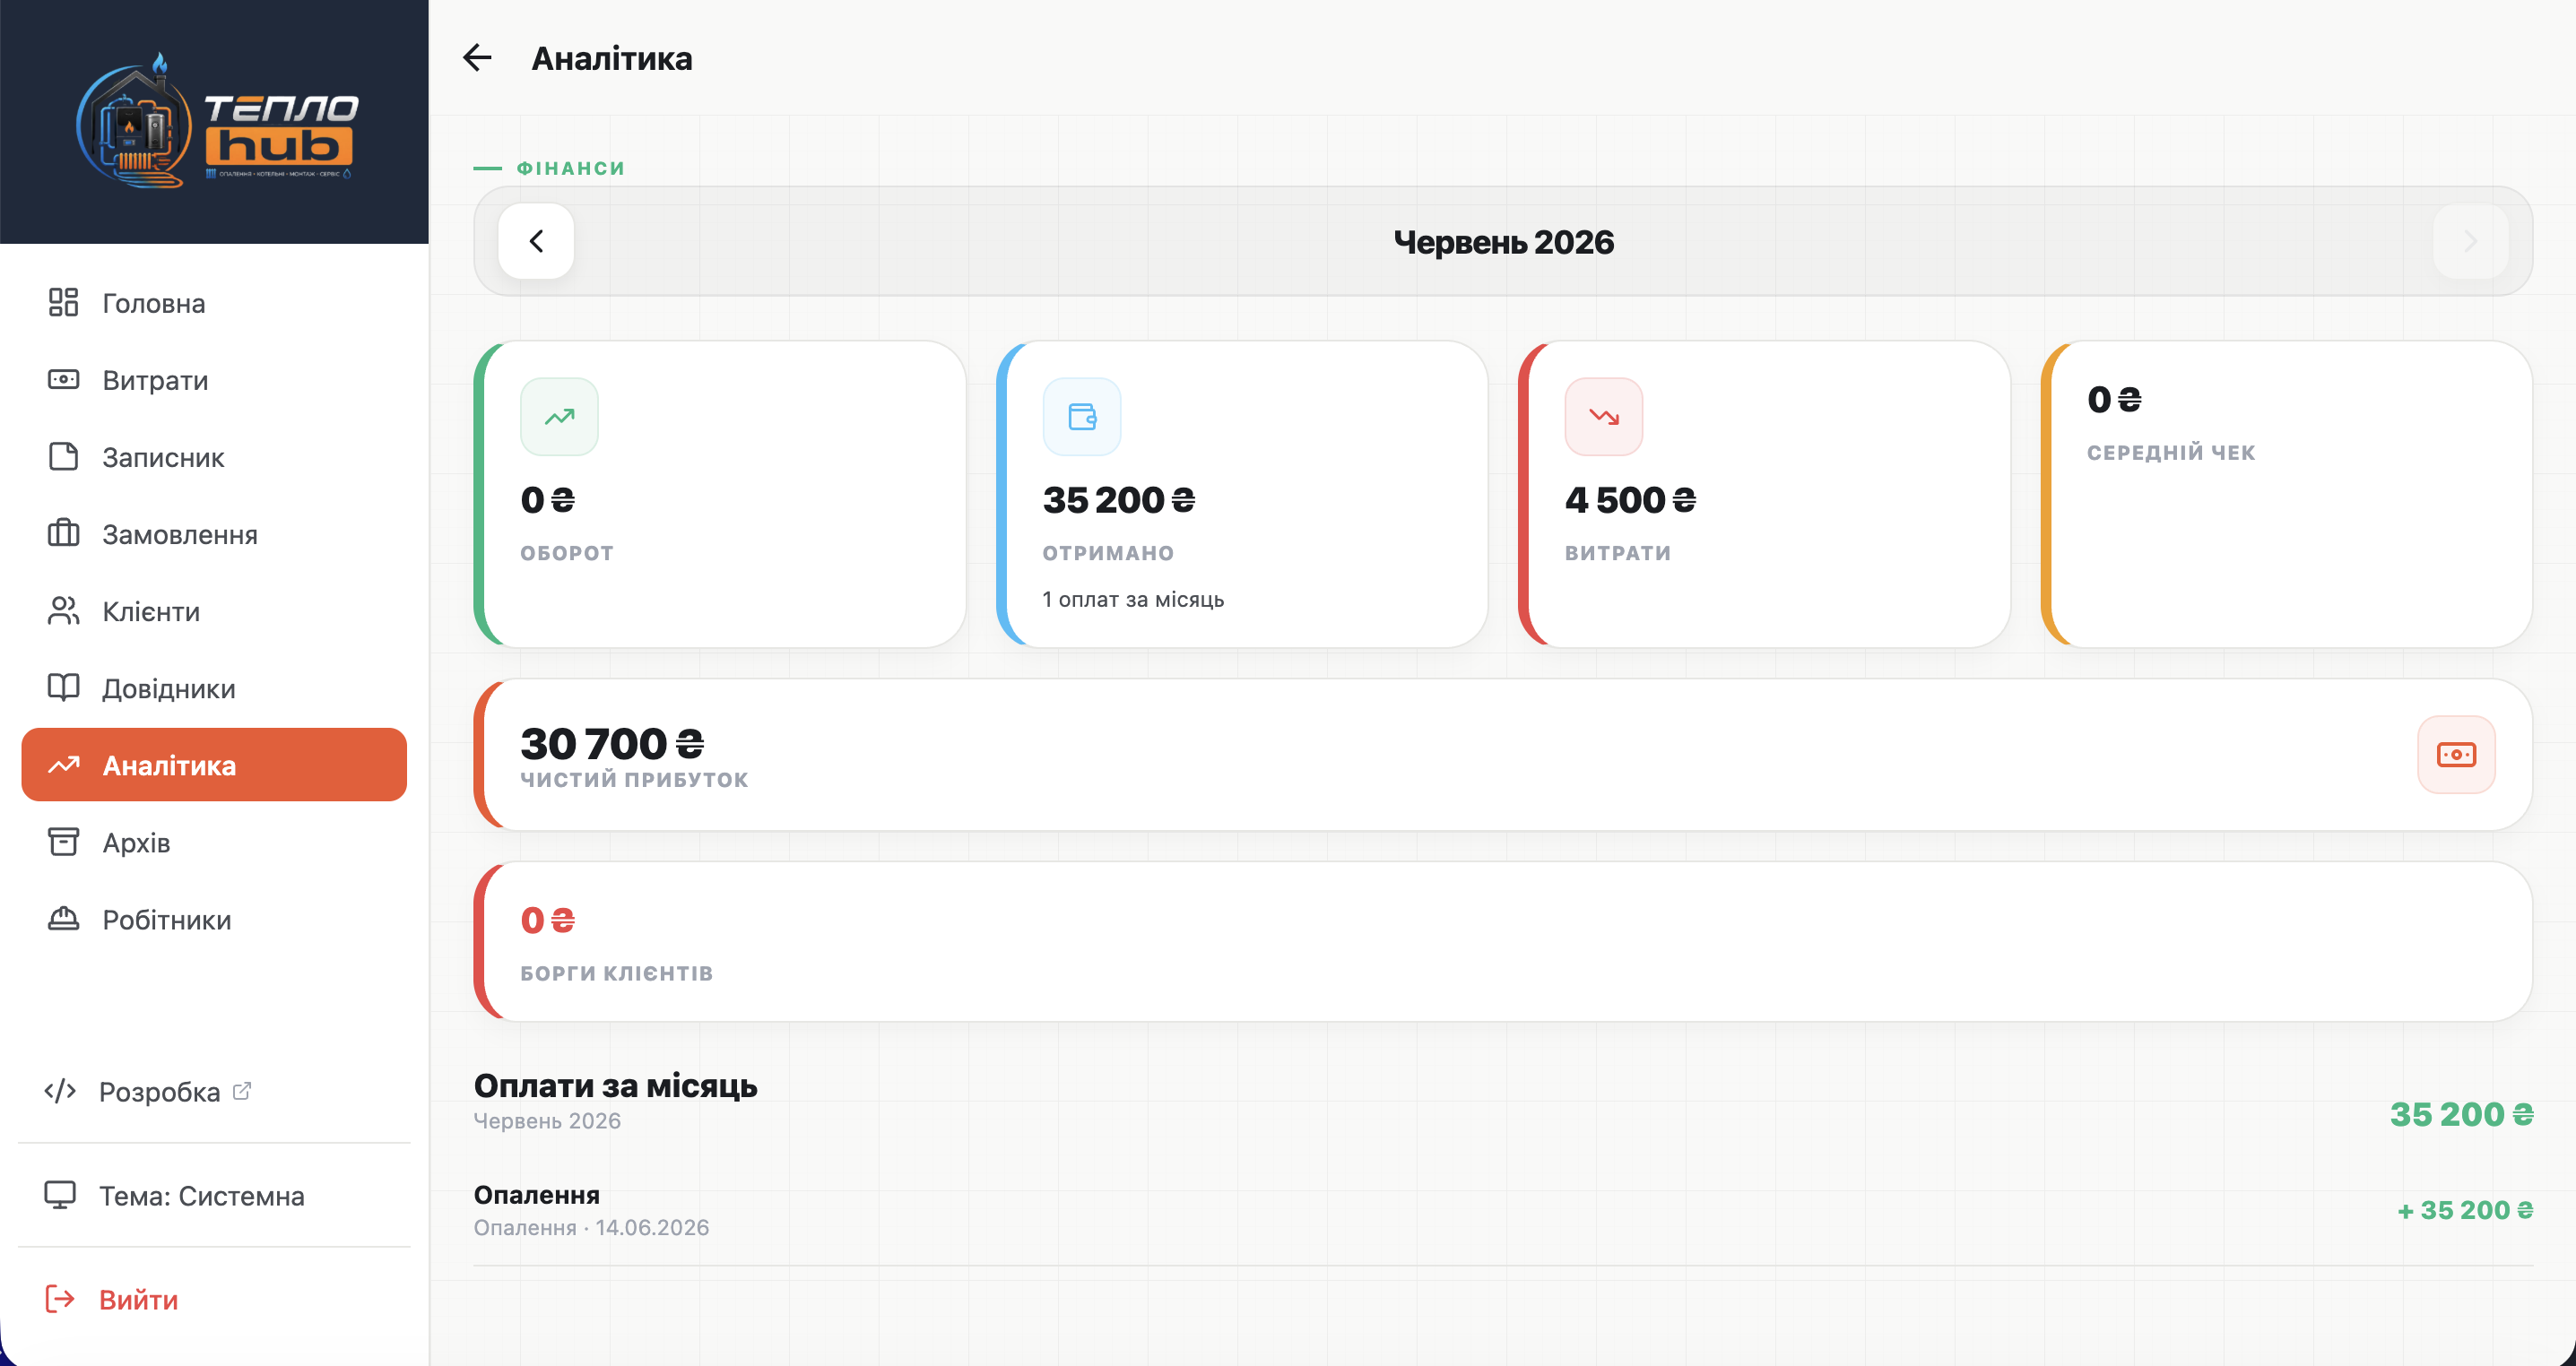
Task: Click the monitor icon for theme
Action: (60, 1195)
